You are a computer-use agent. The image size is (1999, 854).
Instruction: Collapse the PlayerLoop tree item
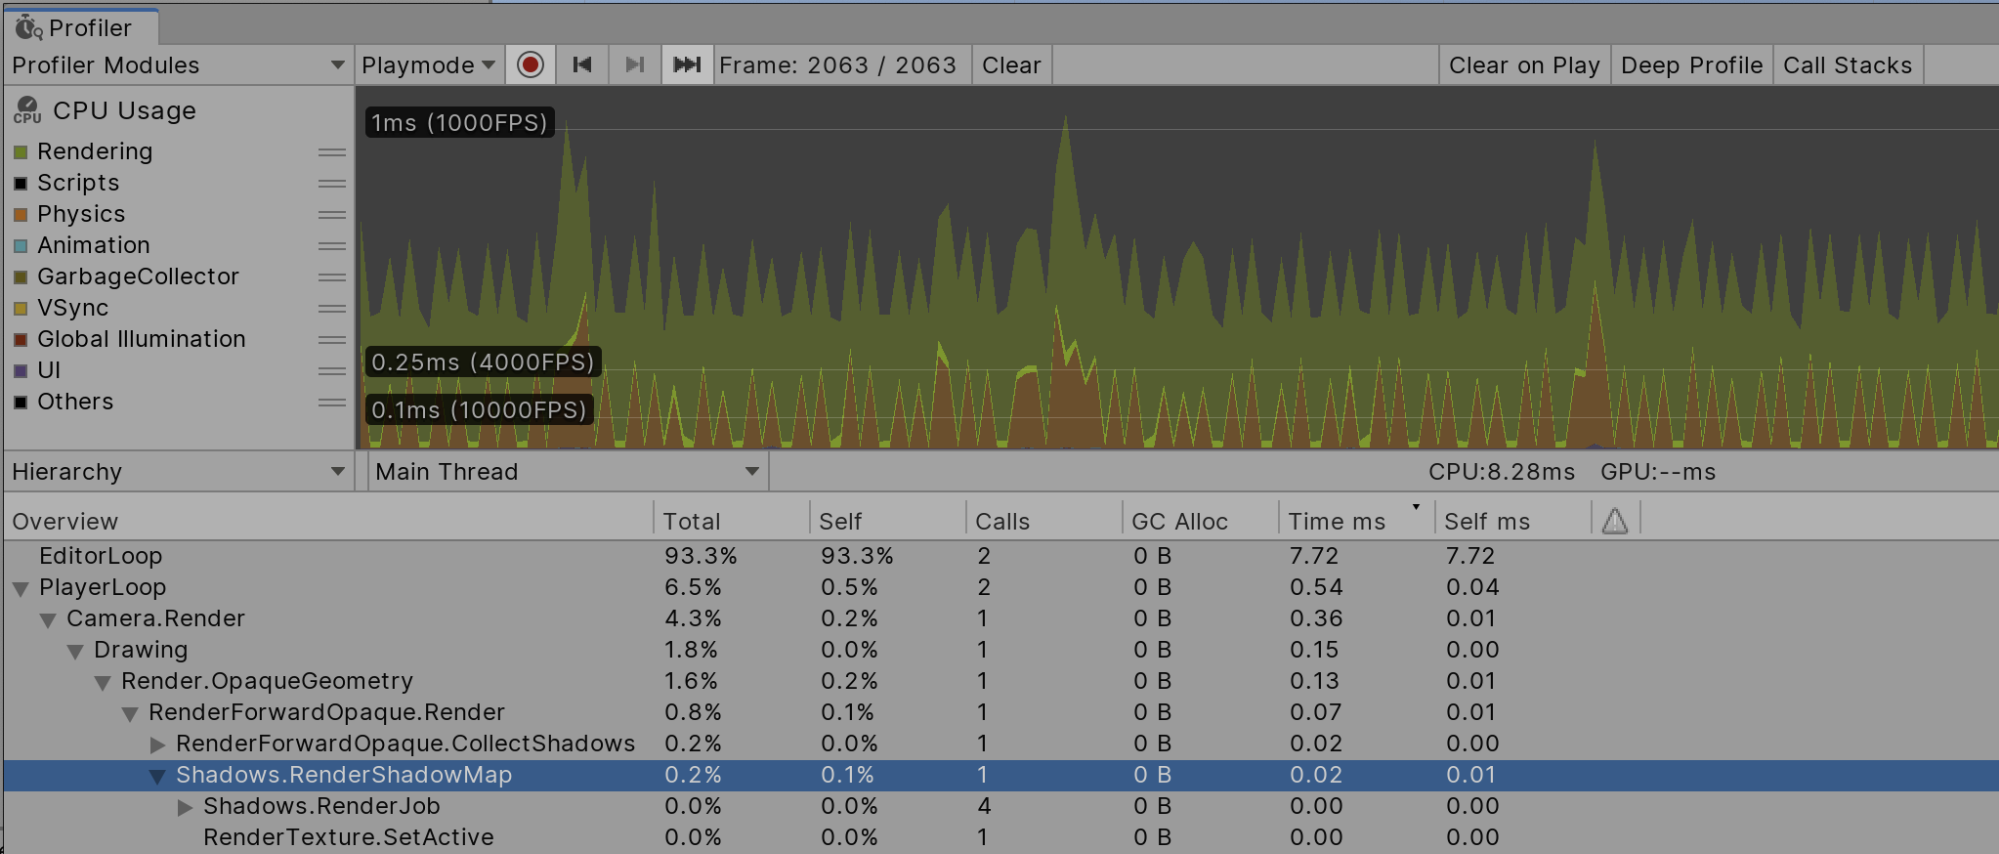point(20,588)
